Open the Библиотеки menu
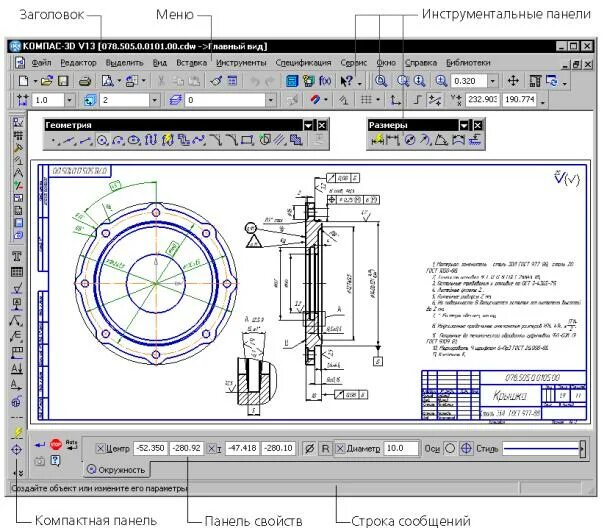 coord(468,63)
